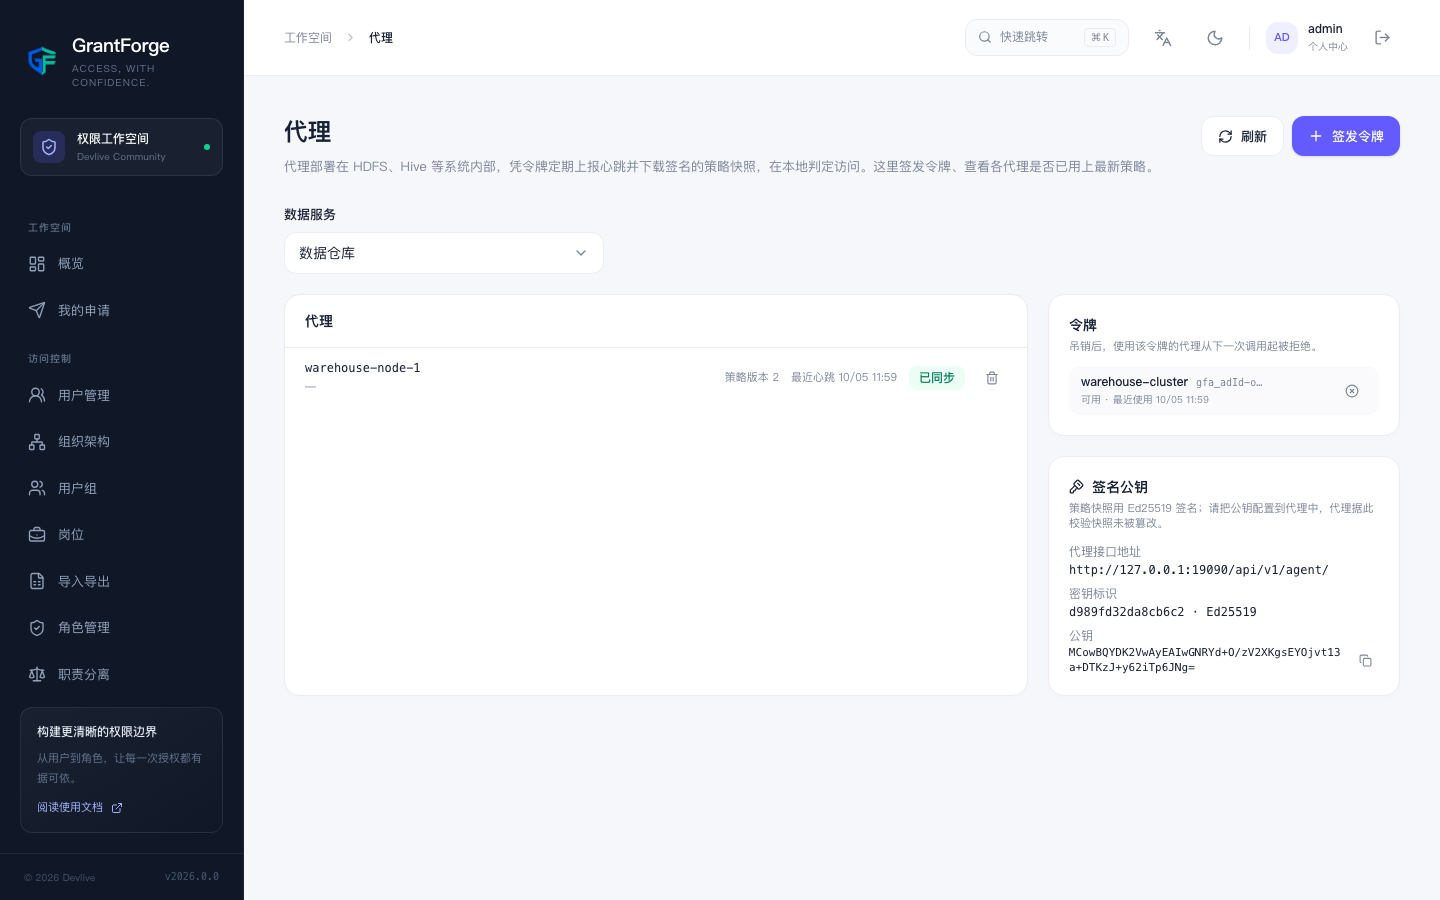Select the agent interface URL text
Image resolution: width=1440 pixels, height=900 pixels.
coord(1199,570)
